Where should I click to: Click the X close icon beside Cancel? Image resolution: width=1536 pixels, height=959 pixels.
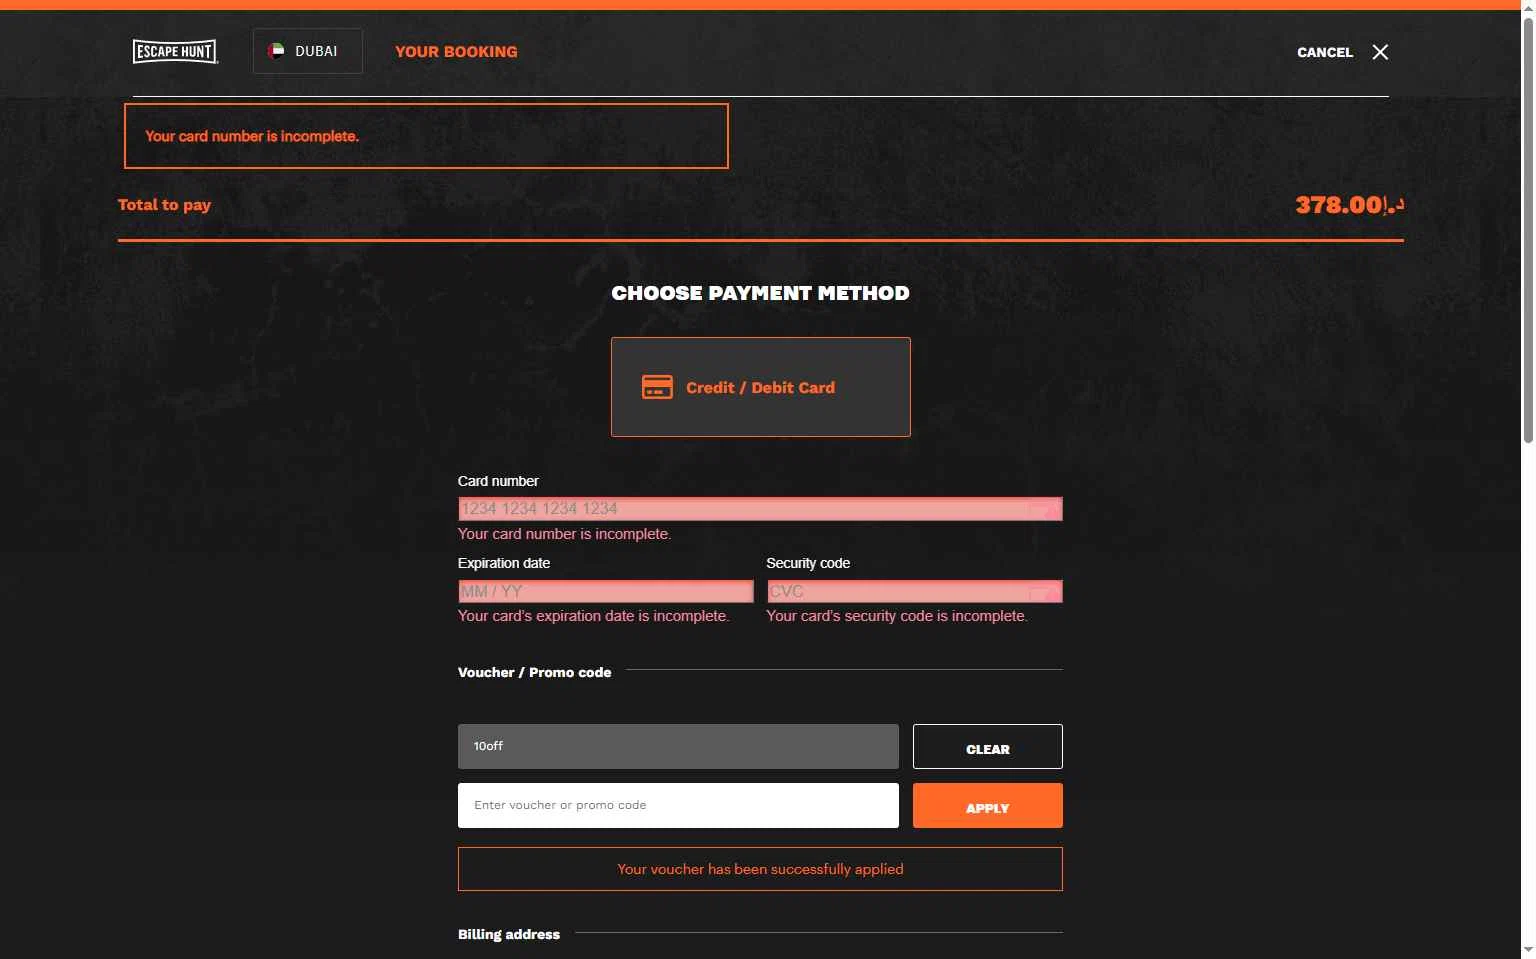tap(1380, 52)
